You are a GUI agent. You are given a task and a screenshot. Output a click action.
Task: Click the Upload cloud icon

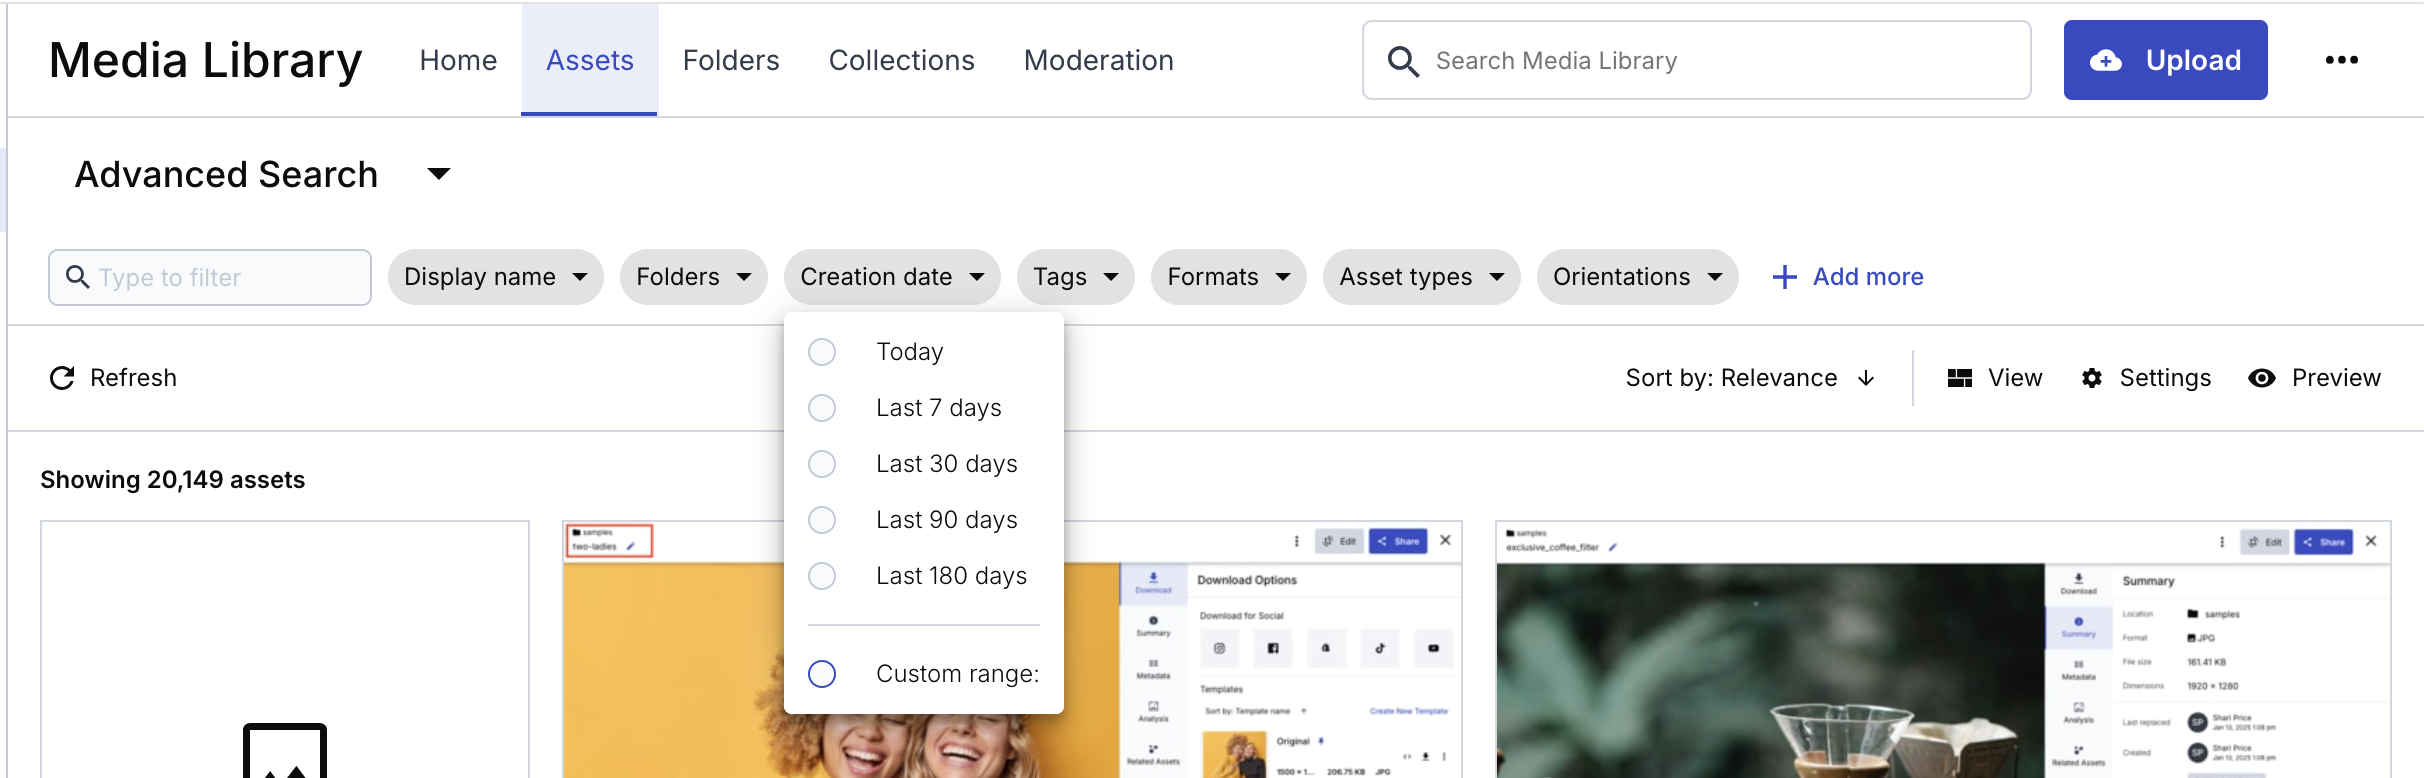point(2106,61)
